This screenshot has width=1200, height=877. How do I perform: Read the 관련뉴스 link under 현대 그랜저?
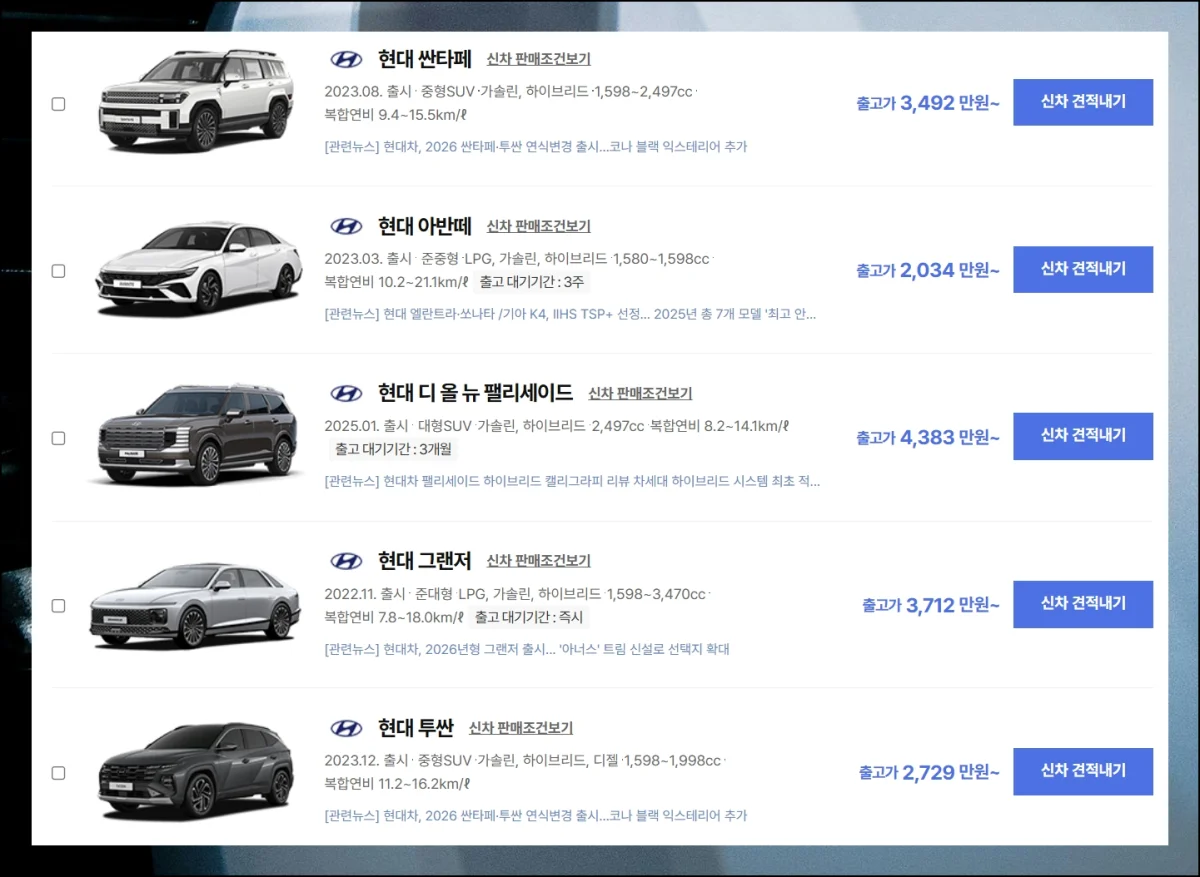pos(527,649)
